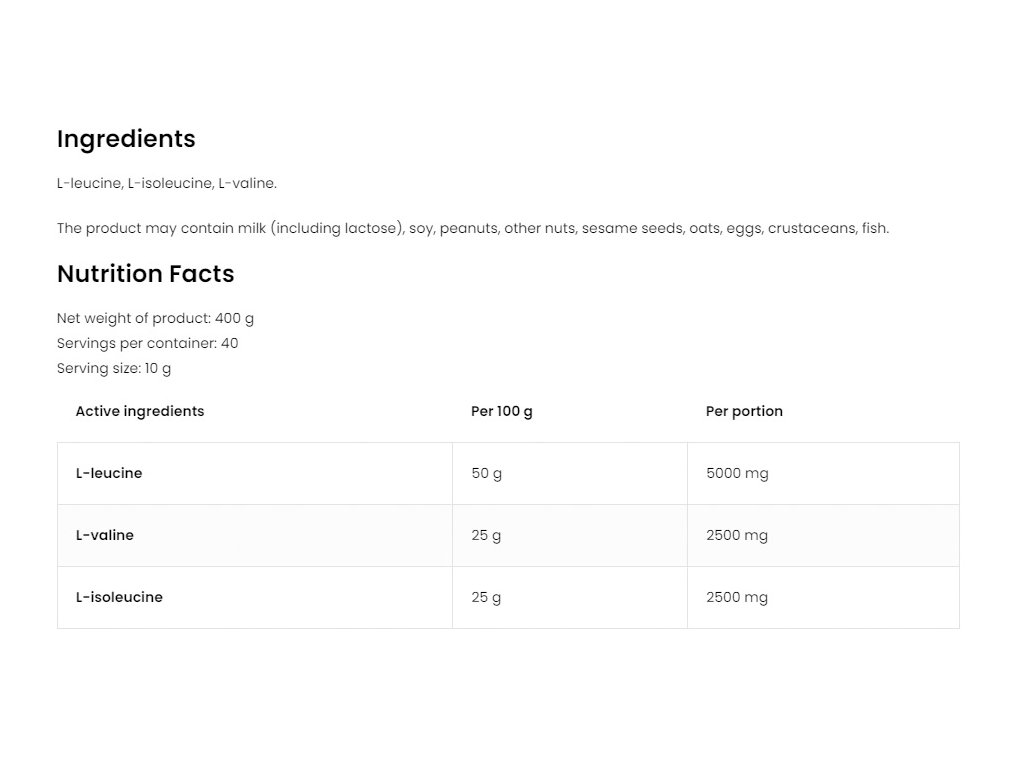The image size is (1024, 768).
Task: Click L-valine in the ingredients list sentence
Action: (x=246, y=183)
